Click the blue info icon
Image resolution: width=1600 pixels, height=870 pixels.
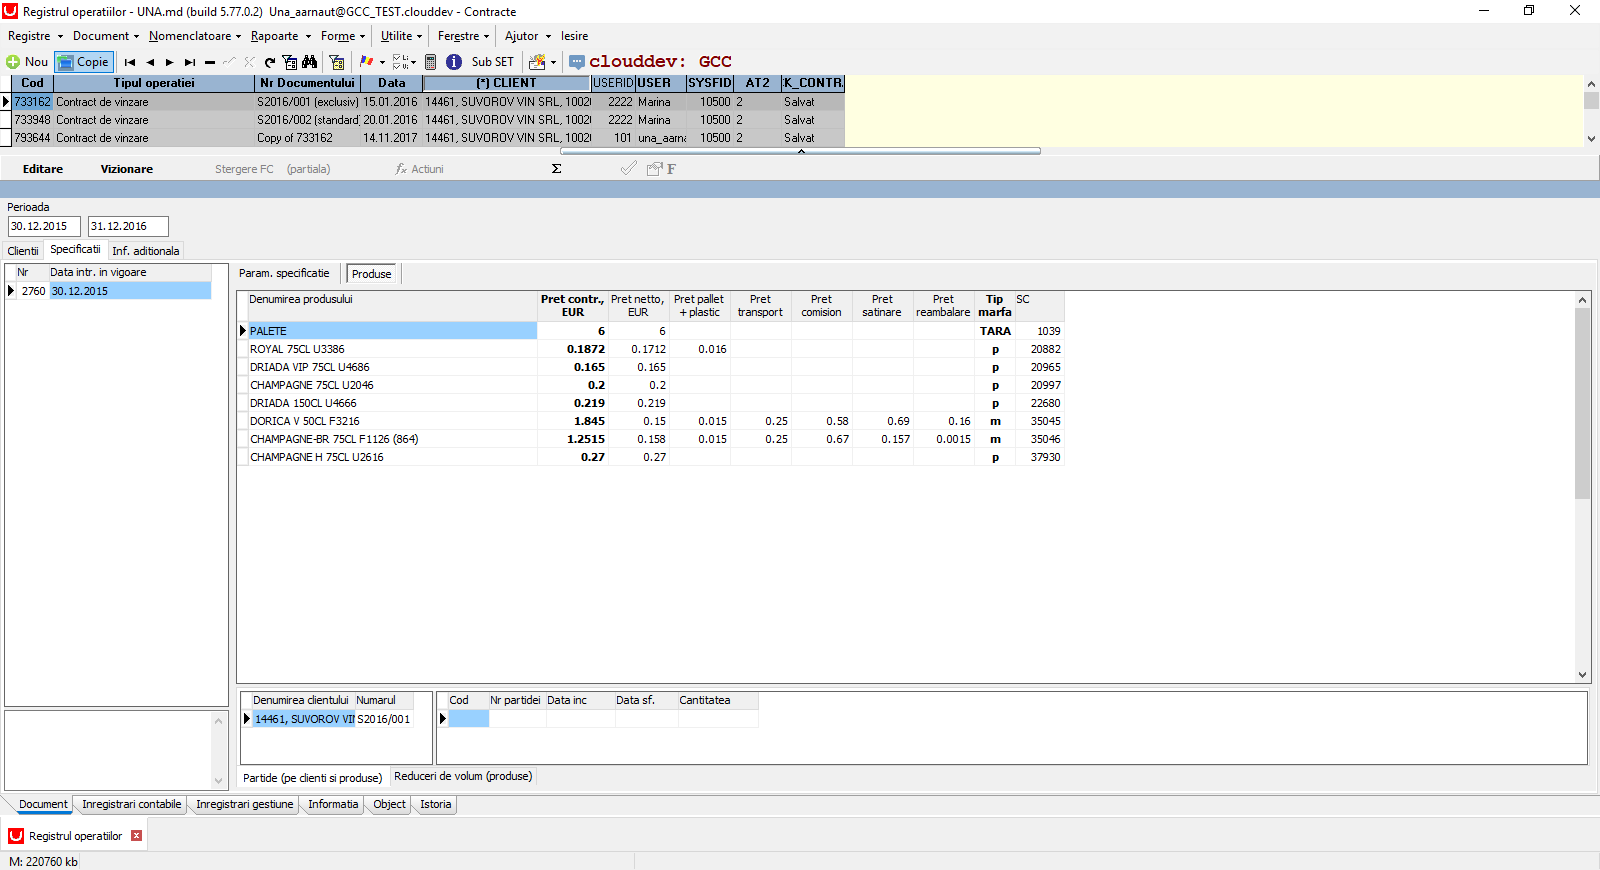click(454, 62)
